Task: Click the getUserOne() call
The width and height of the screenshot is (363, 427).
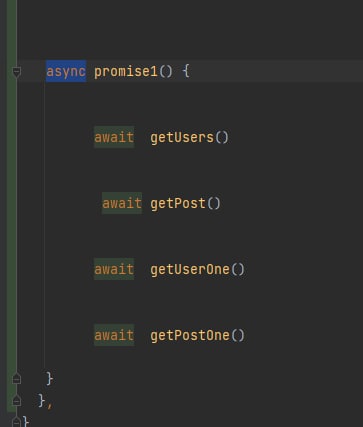Action: tap(198, 269)
